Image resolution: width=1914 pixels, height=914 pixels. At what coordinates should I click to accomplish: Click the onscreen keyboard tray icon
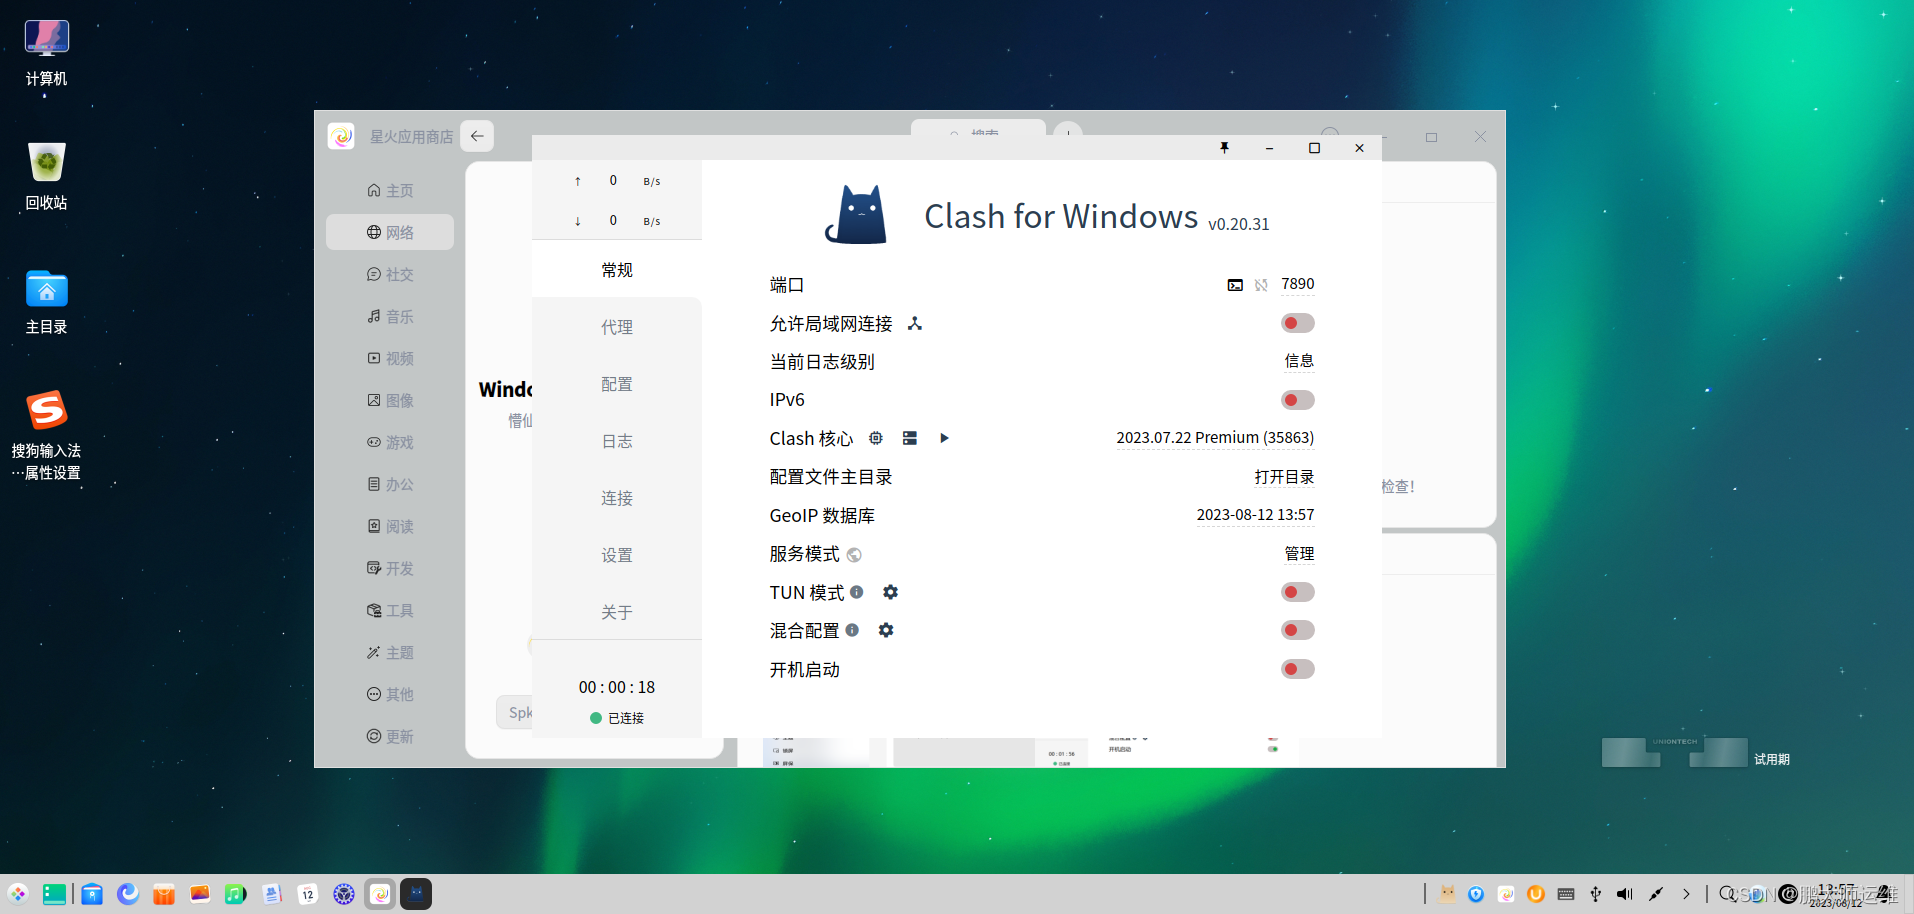pos(1566,894)
